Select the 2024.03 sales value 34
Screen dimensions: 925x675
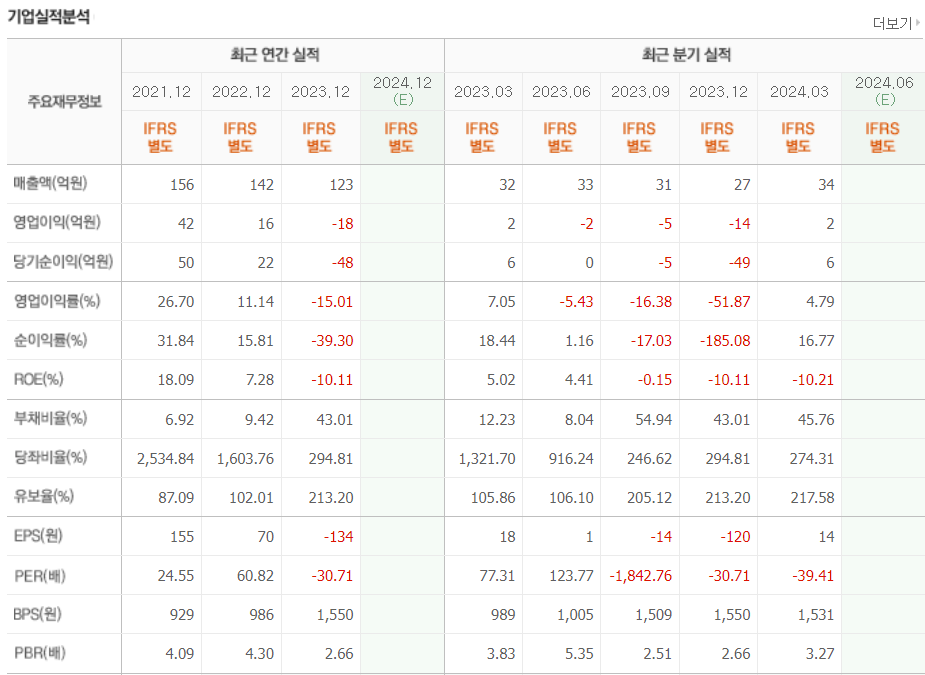tap(826, 185)
